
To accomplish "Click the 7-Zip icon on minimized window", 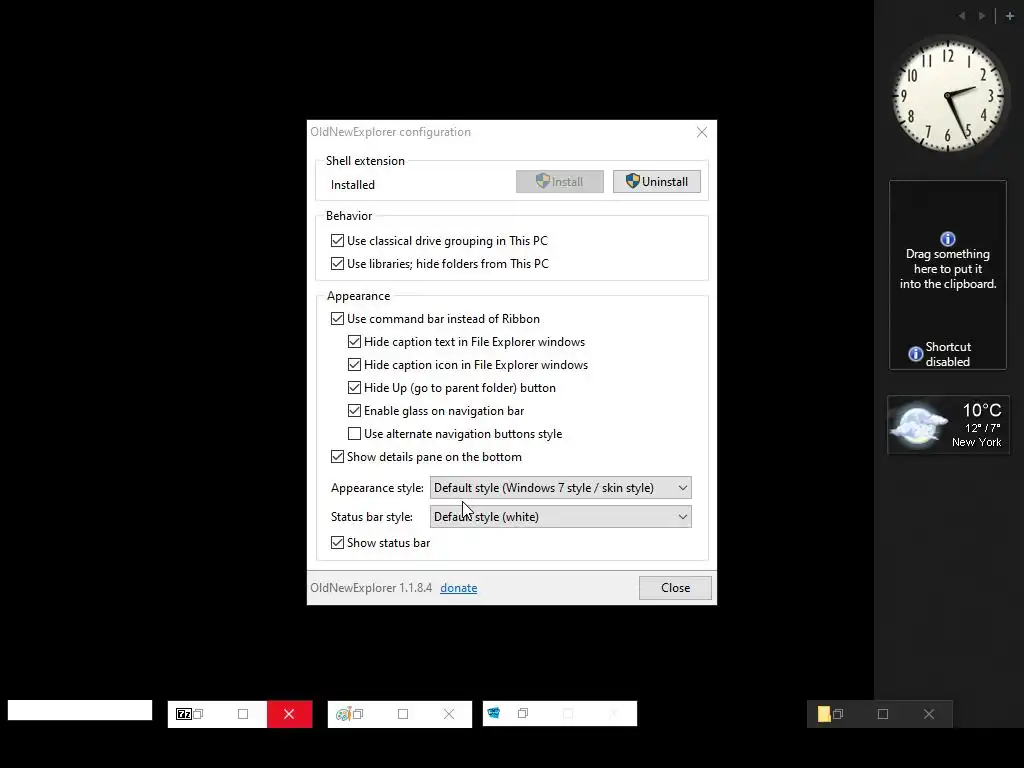I will pos(184,714).
